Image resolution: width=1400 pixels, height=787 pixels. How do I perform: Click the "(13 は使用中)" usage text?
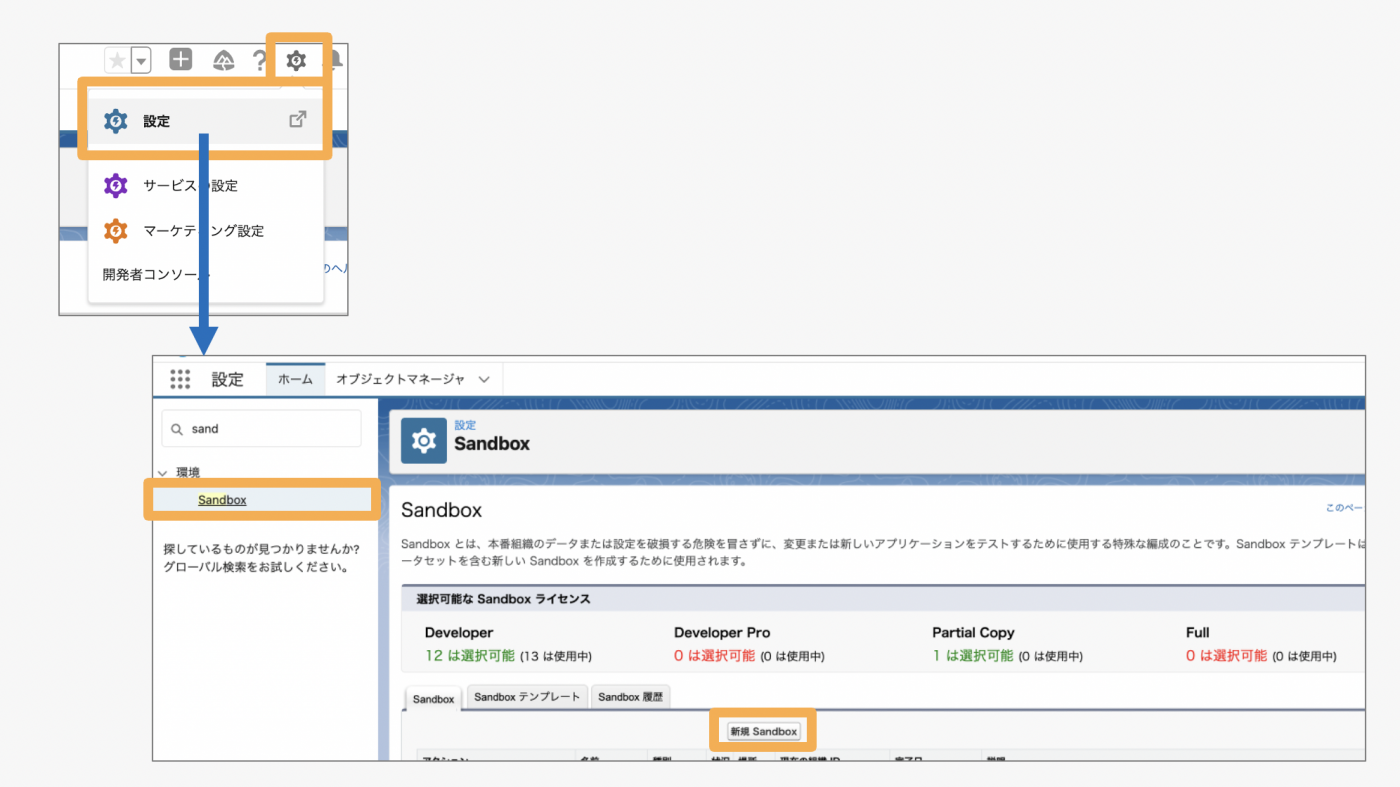point(556,657)
